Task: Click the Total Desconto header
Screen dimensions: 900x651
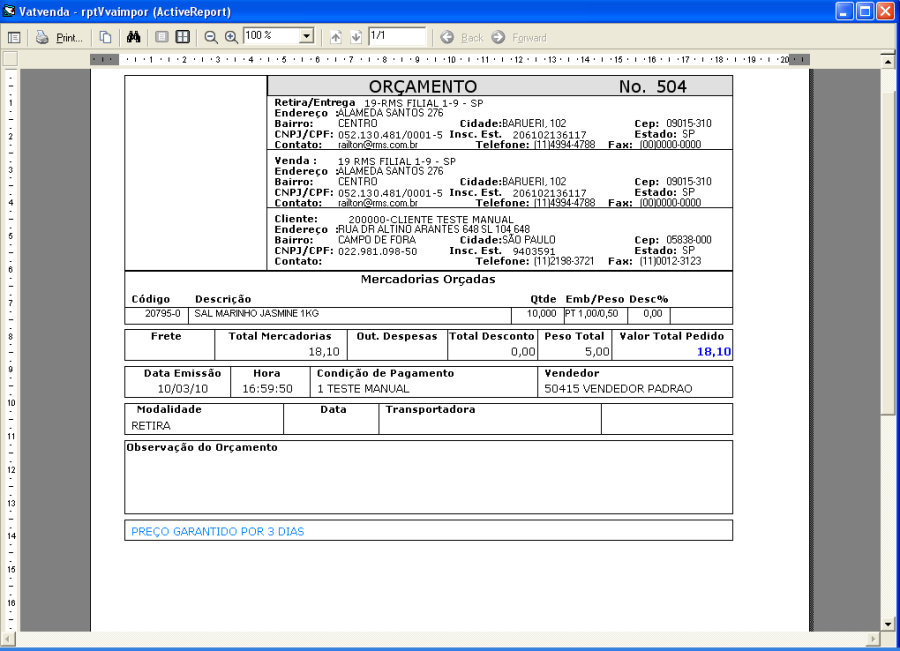Action: tap(491, 336)
